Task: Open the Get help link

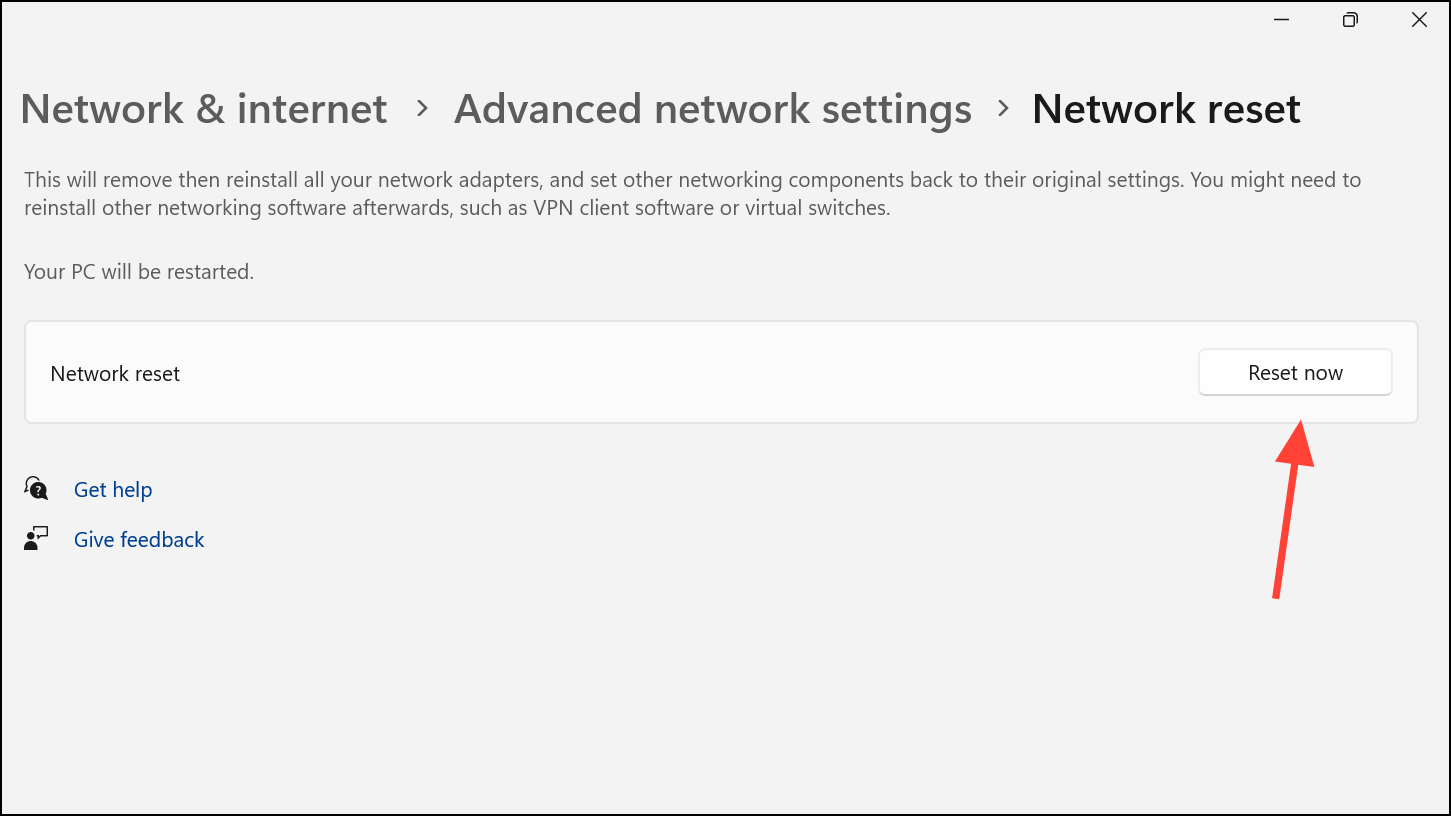Action: pos(113,490)
